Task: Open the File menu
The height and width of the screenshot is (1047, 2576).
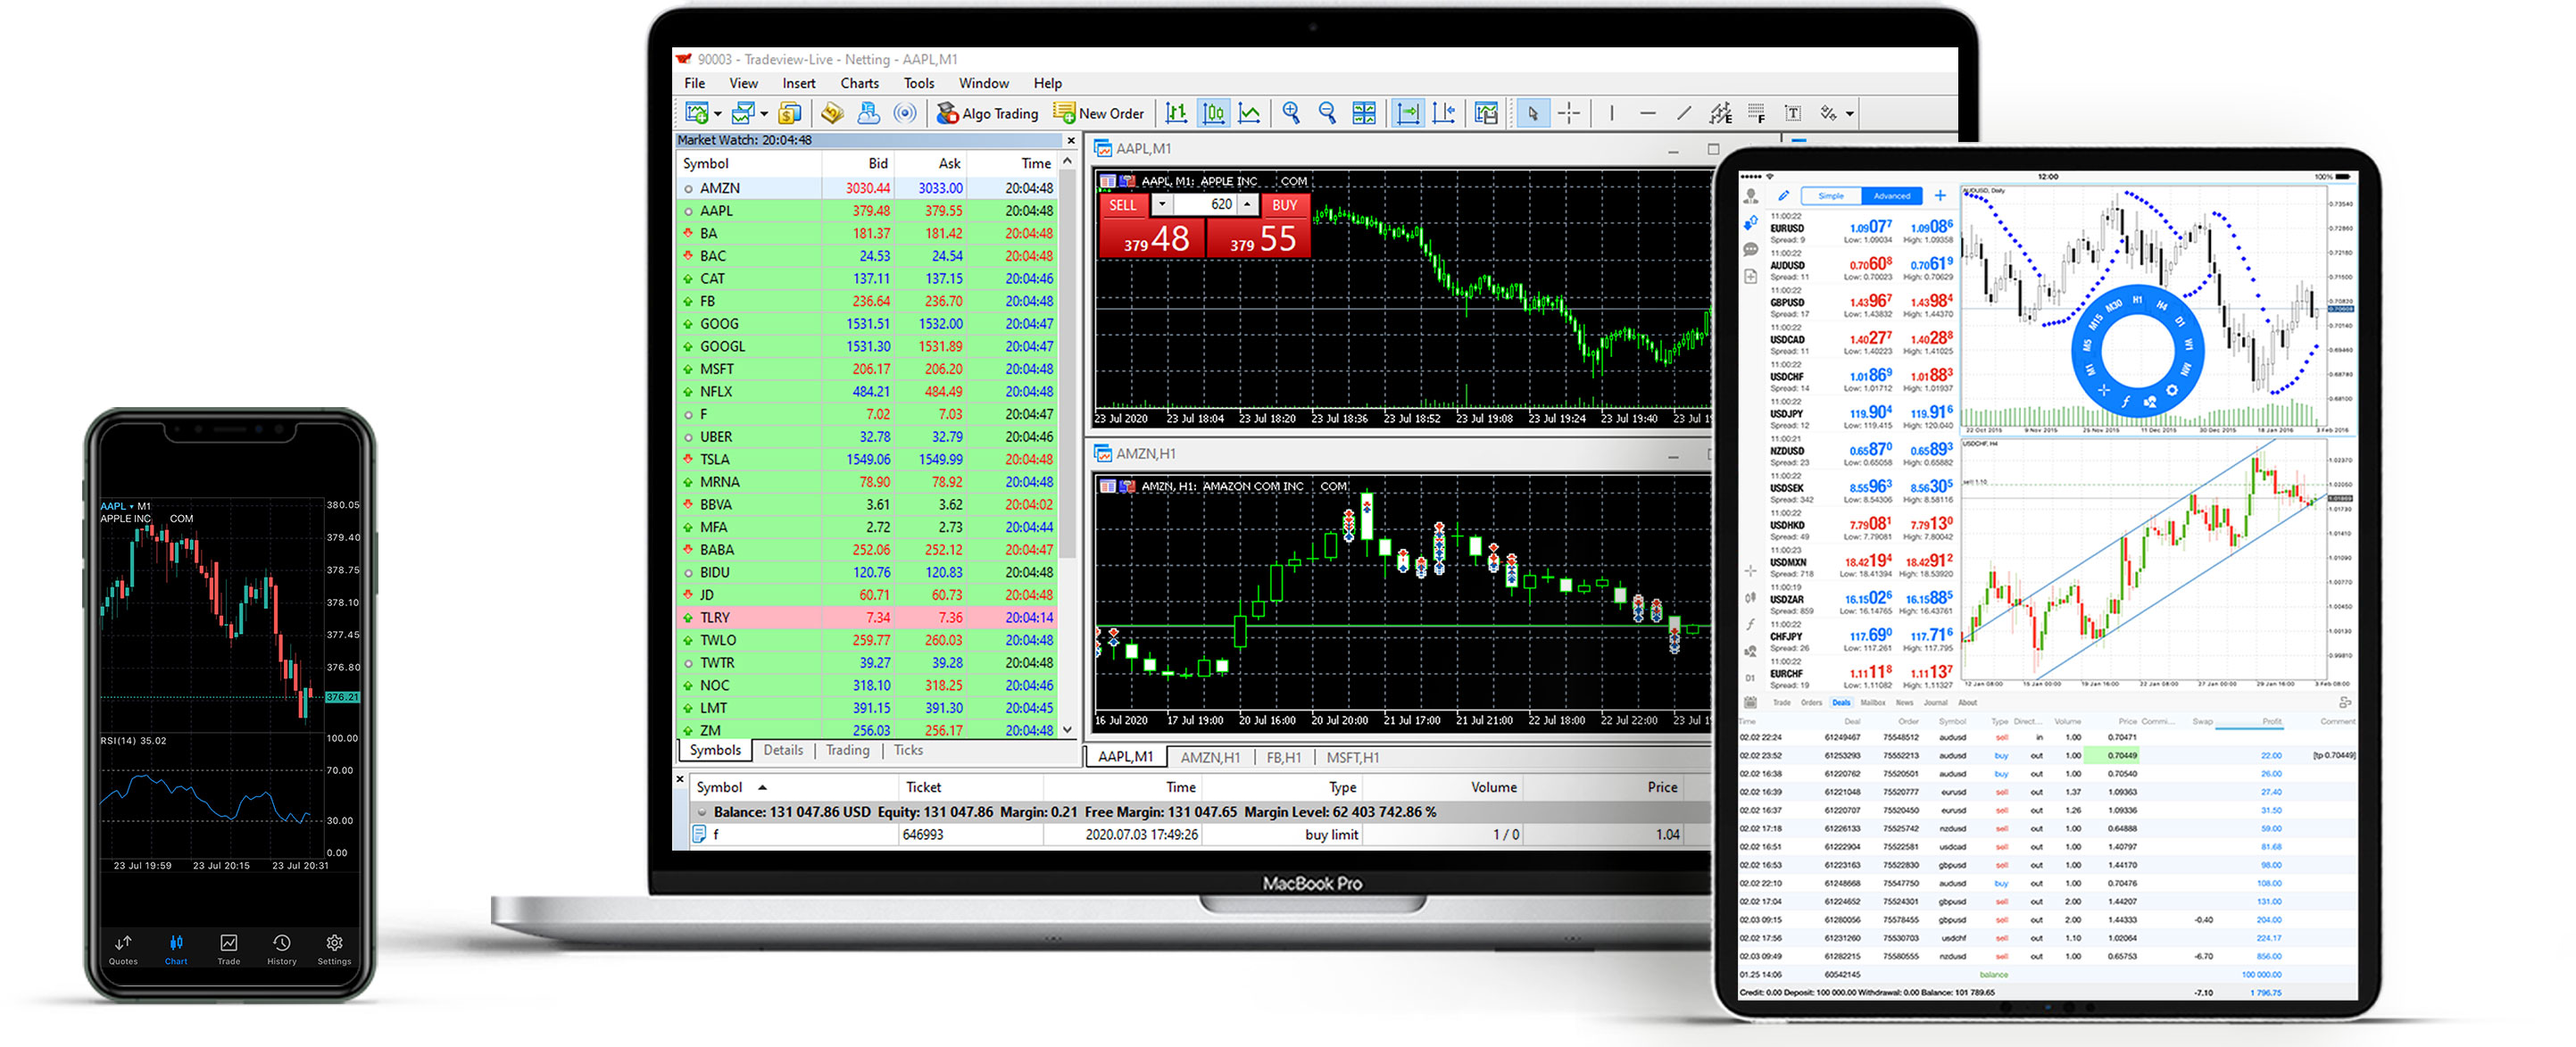Action: (x=694, y=83)
